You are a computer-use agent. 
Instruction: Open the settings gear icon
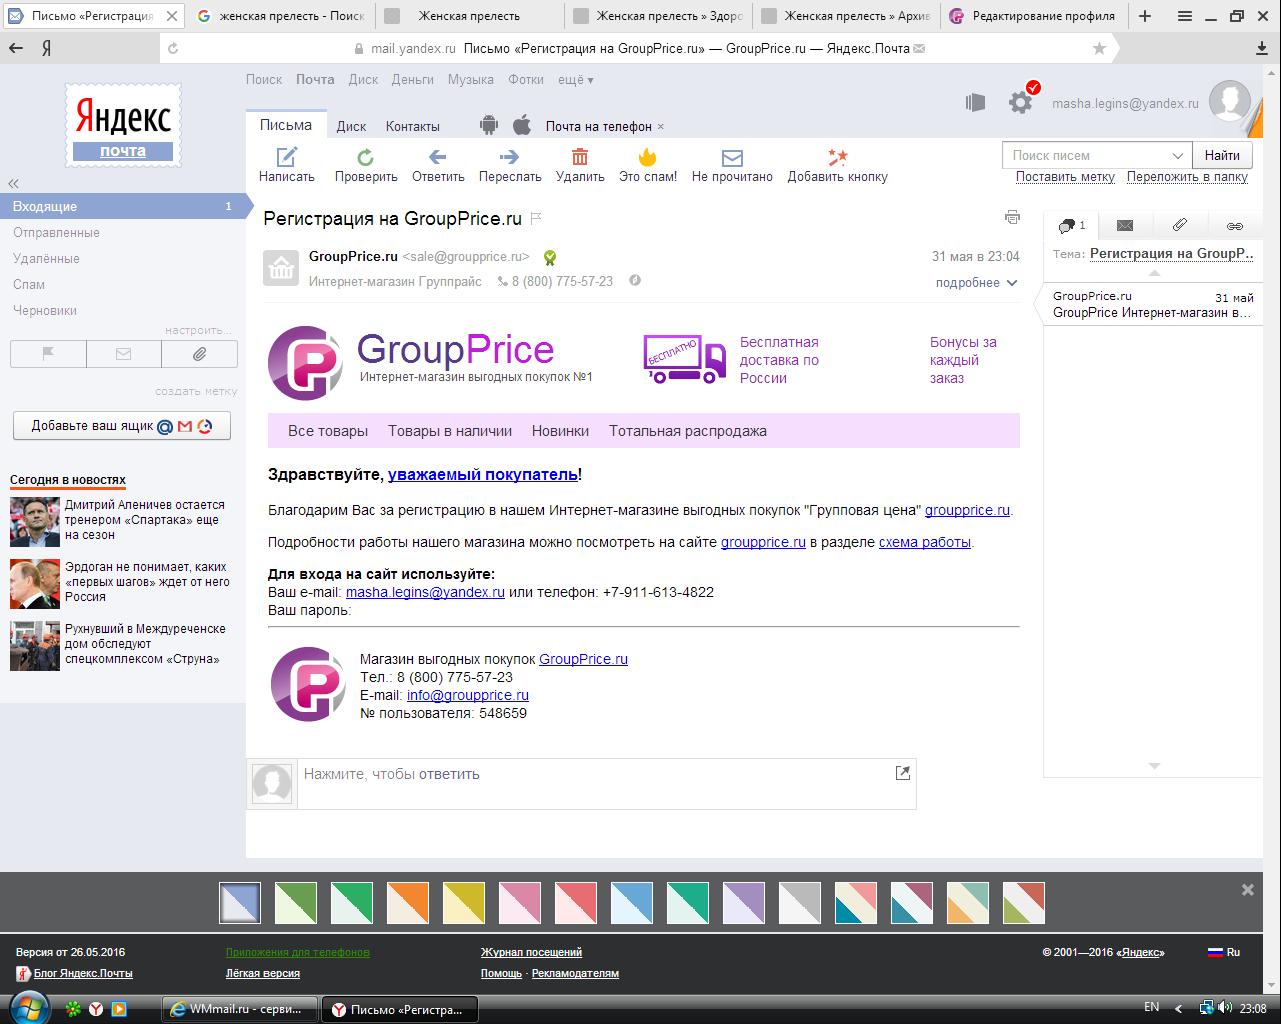point(1020,102)
